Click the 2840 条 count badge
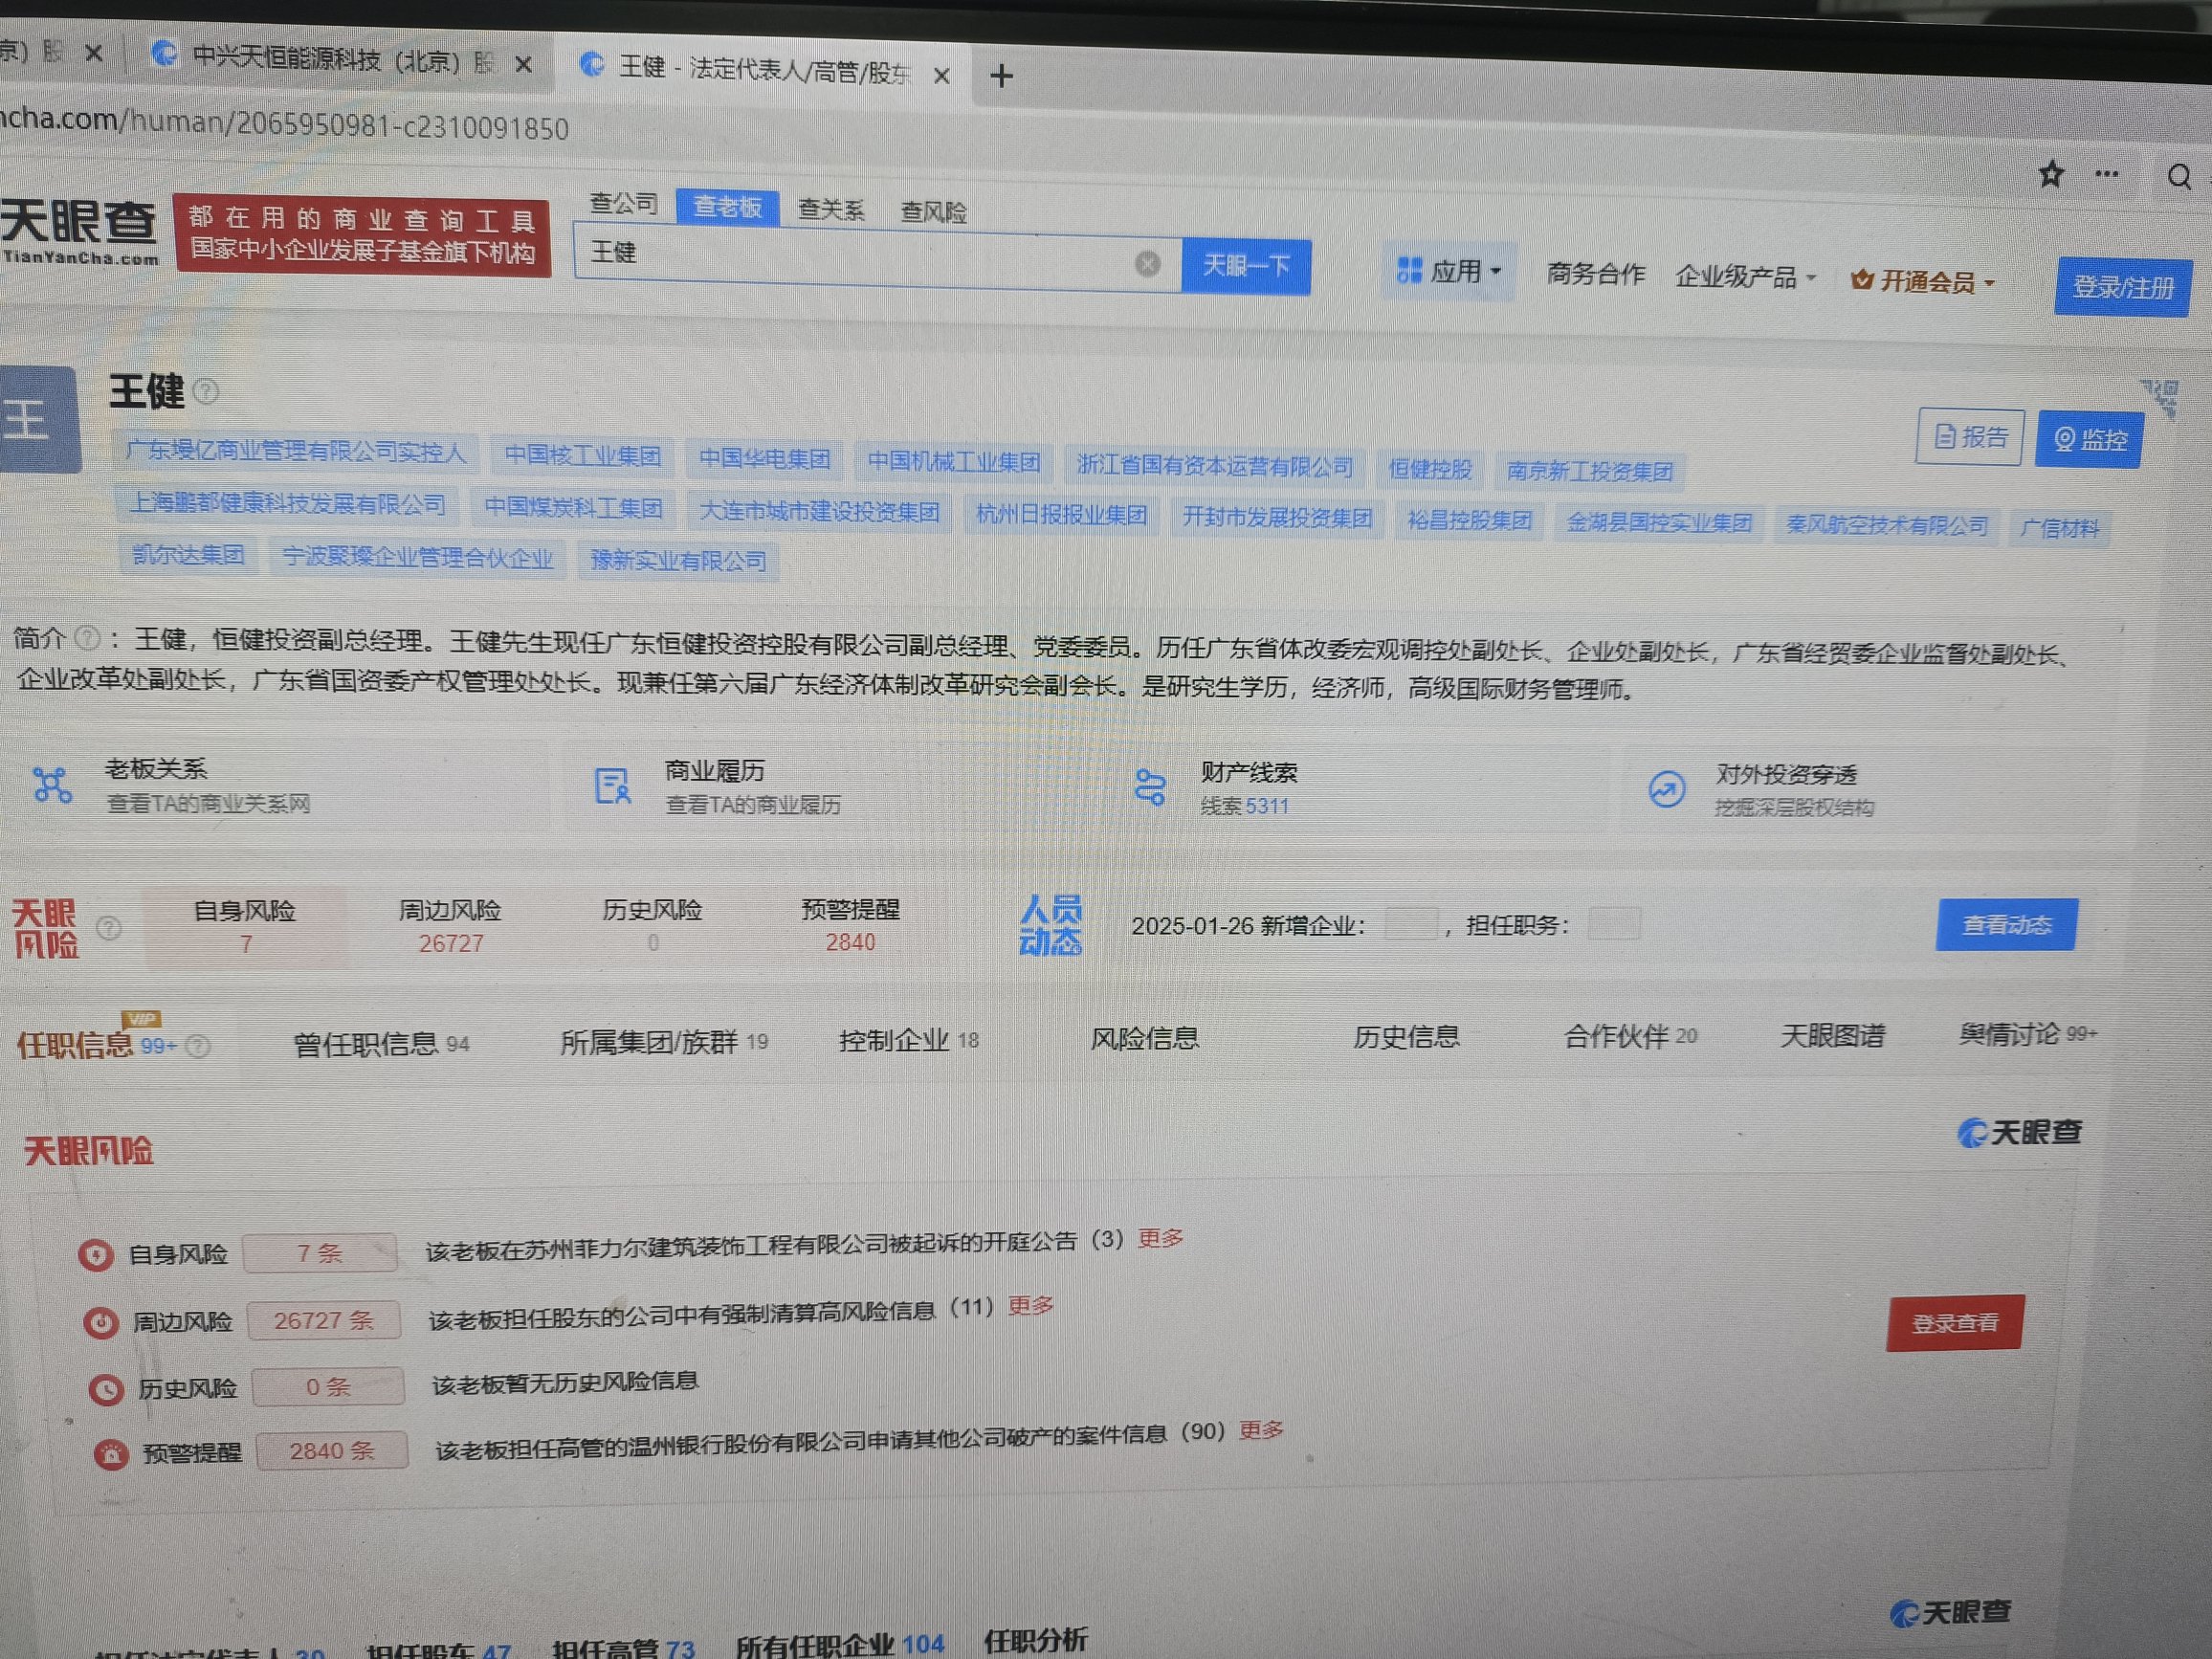Image resolution: width=2212 pixels, height=1659 pixels. 332,1451
